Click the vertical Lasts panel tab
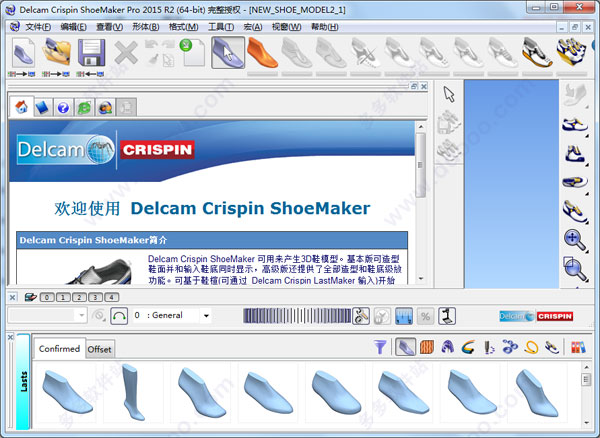 click(x=23, y=381)
